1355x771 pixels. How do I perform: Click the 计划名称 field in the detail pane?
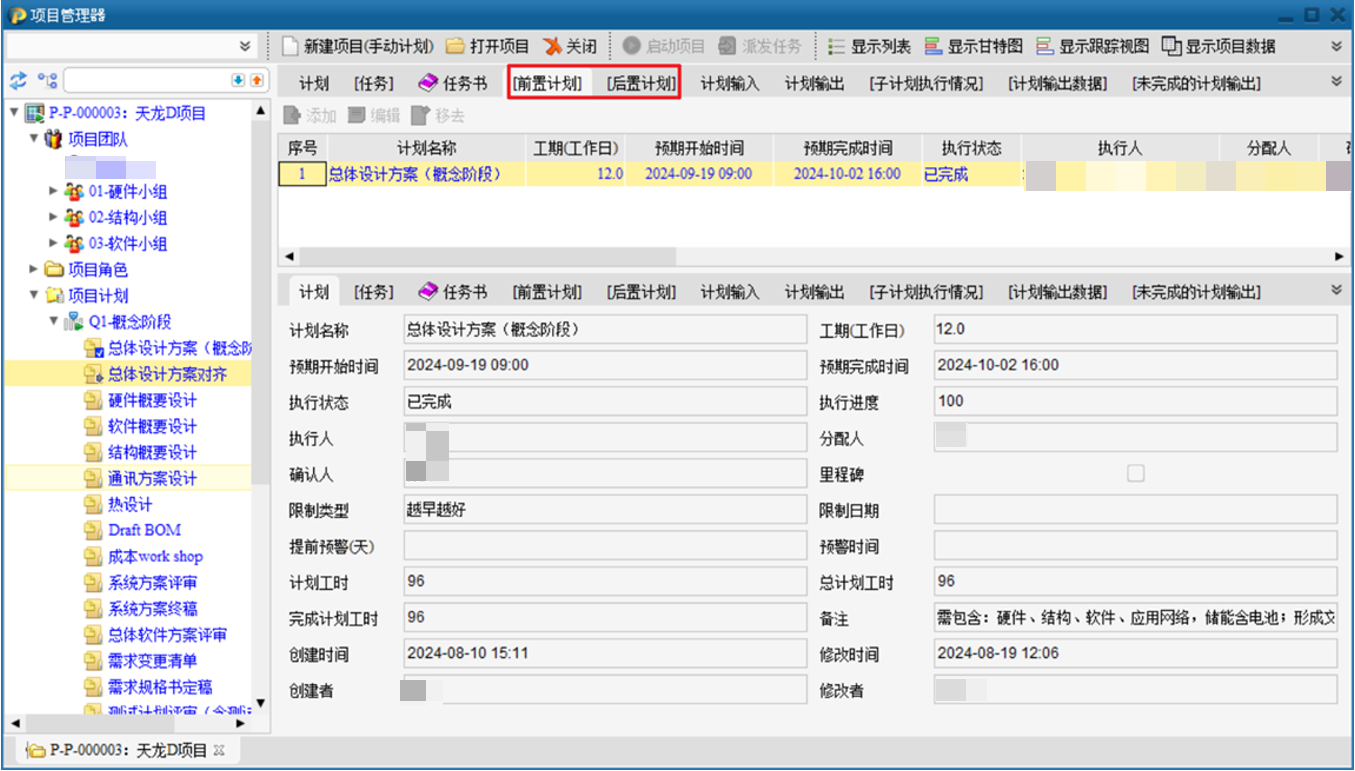605,330
